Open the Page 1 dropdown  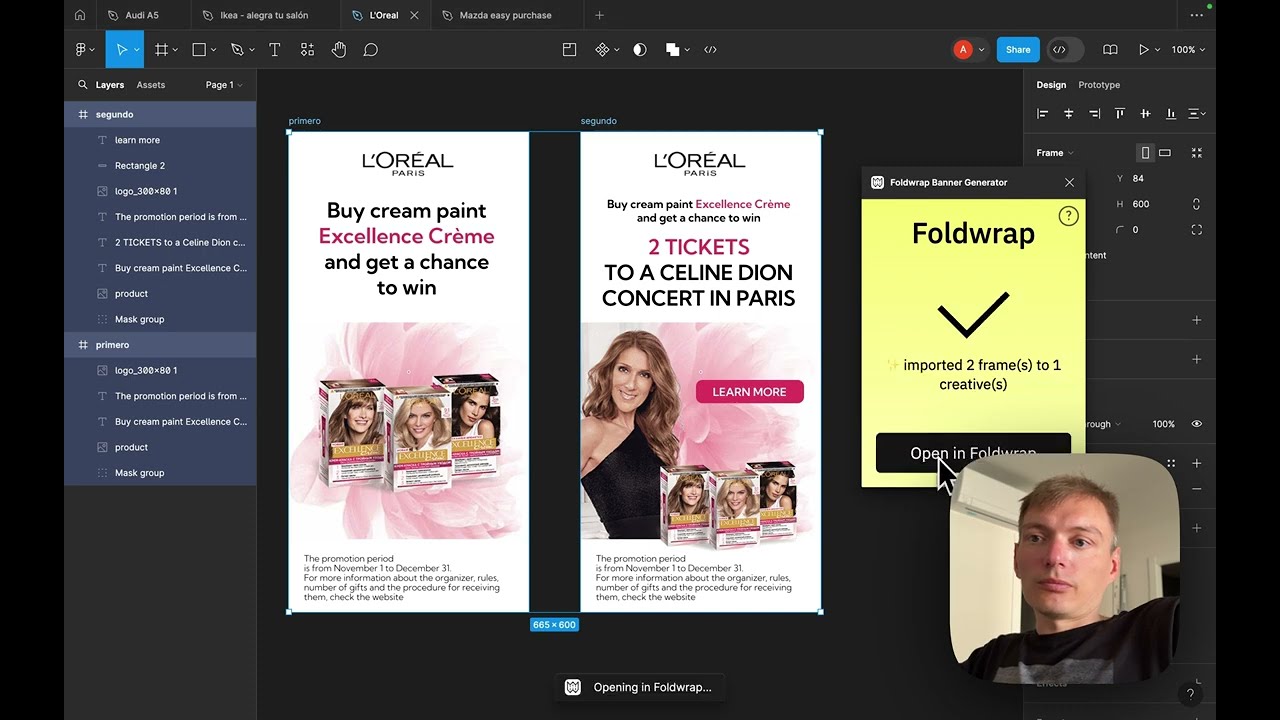224,85
